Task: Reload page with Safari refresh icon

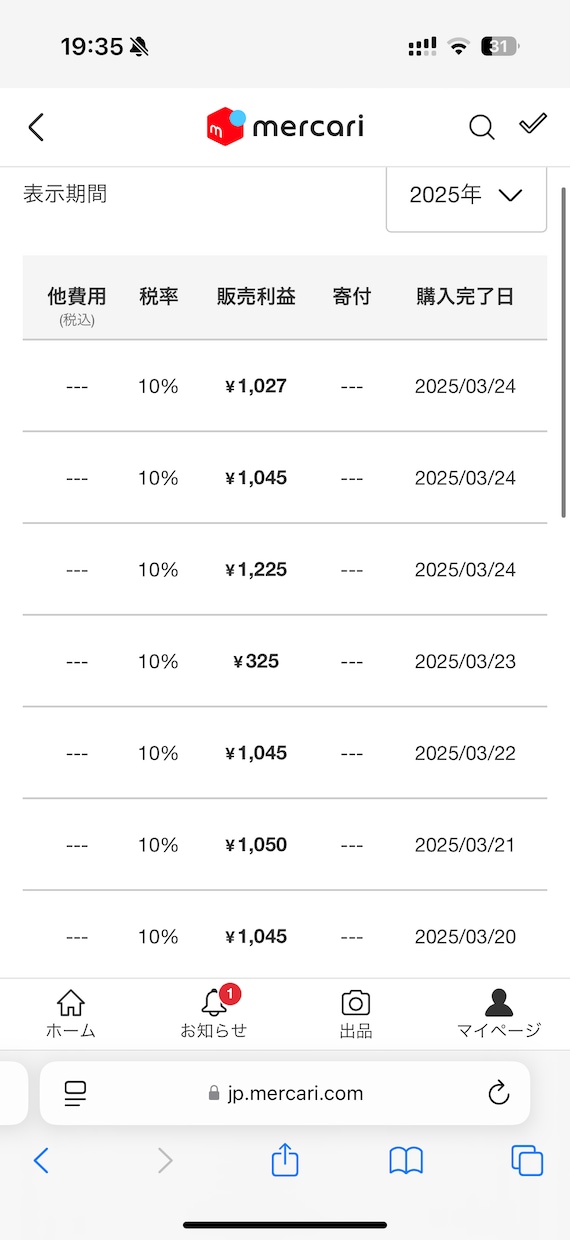Action: click(x=499, y=1093)
